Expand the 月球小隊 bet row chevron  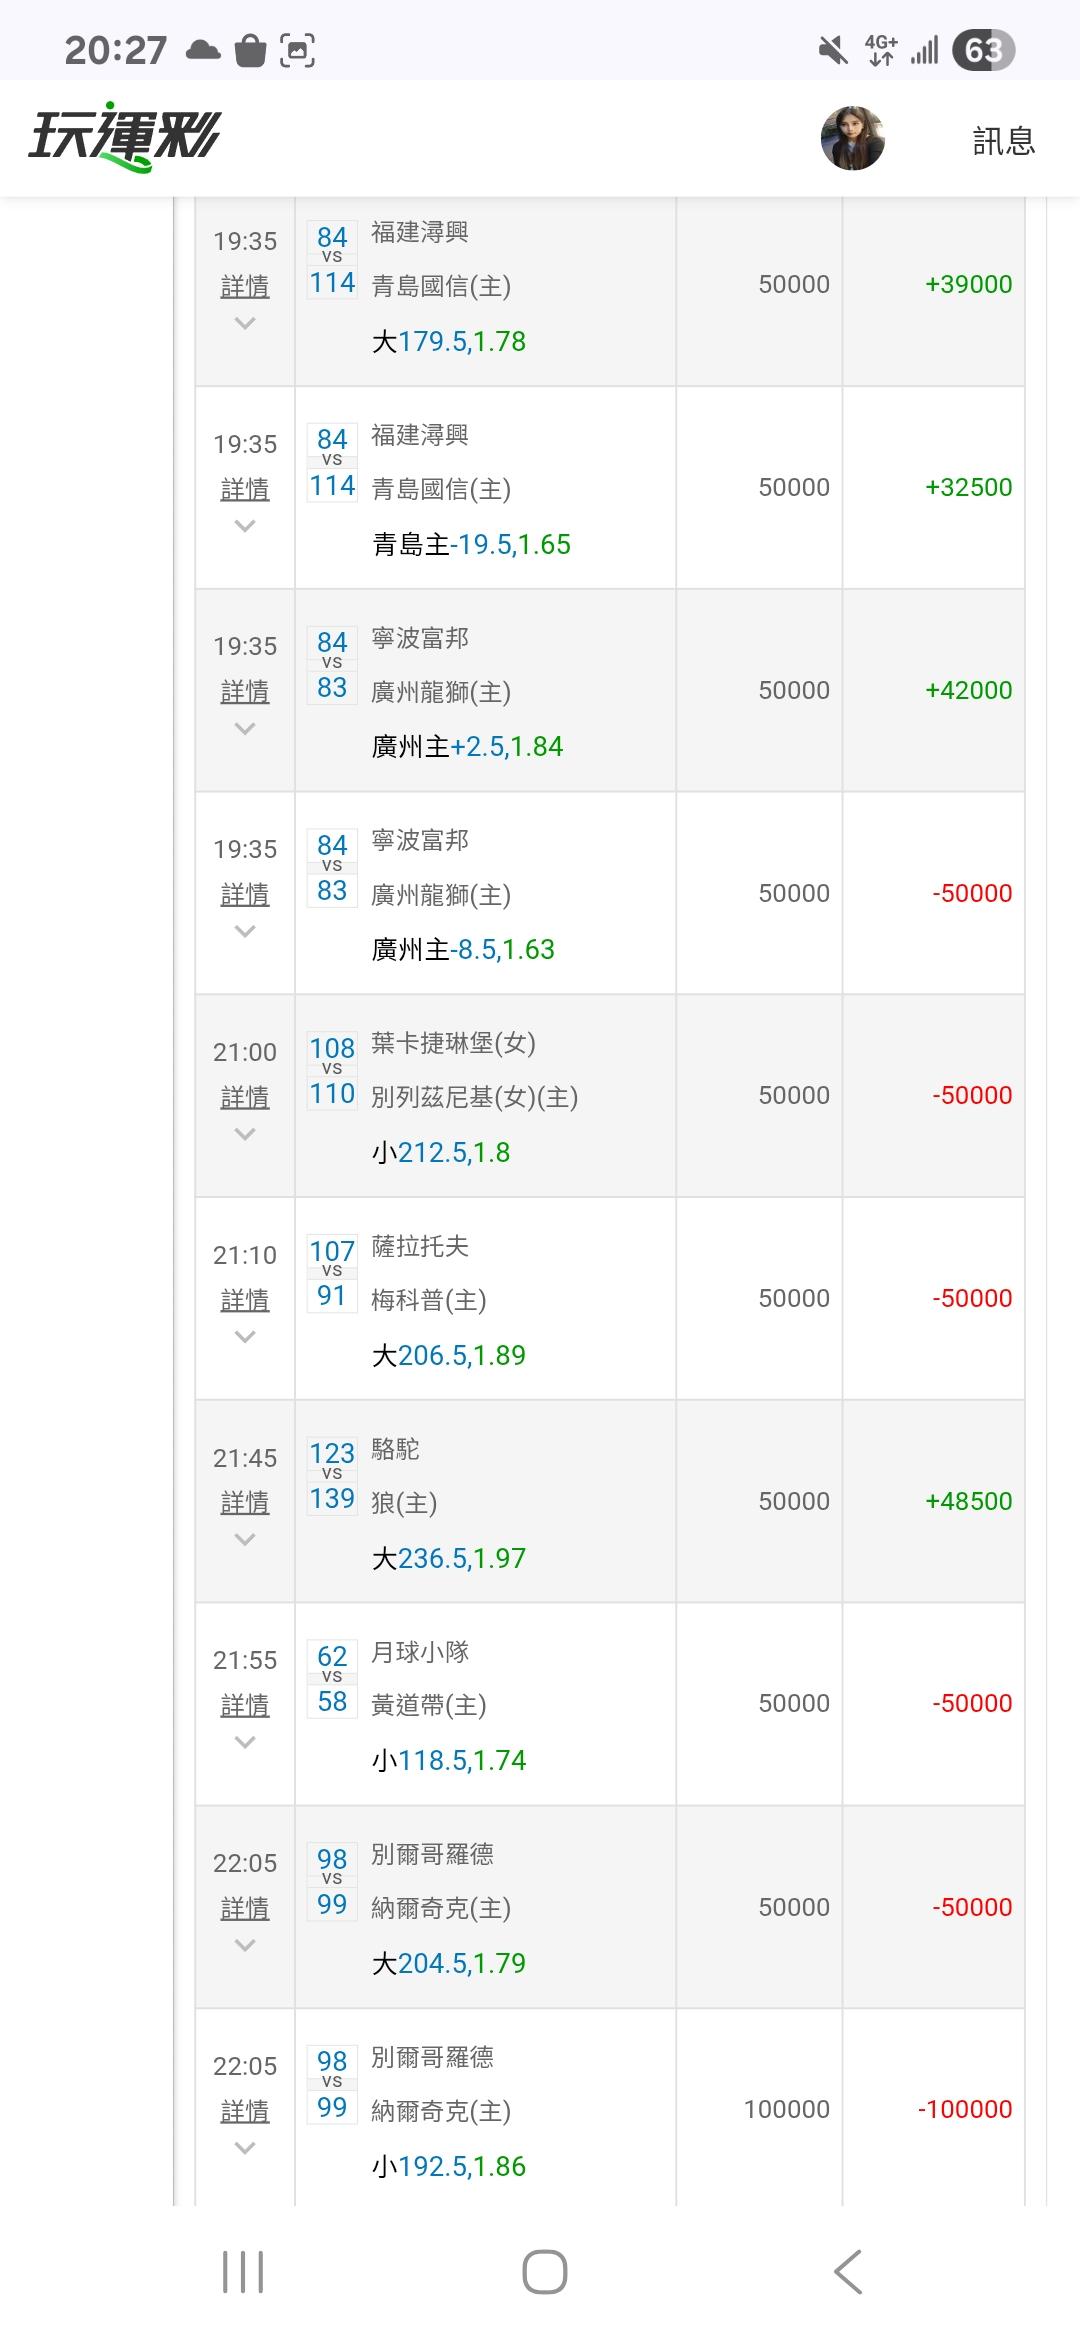point(245,1743)
